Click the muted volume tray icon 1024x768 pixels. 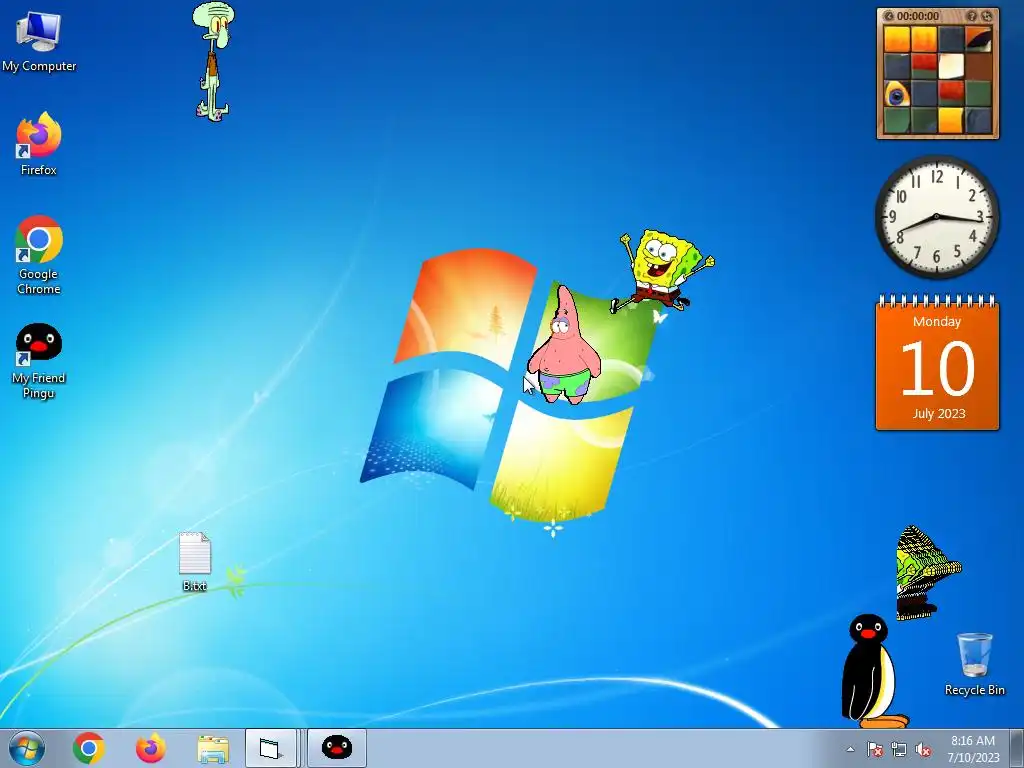click(x=923, y=749)
